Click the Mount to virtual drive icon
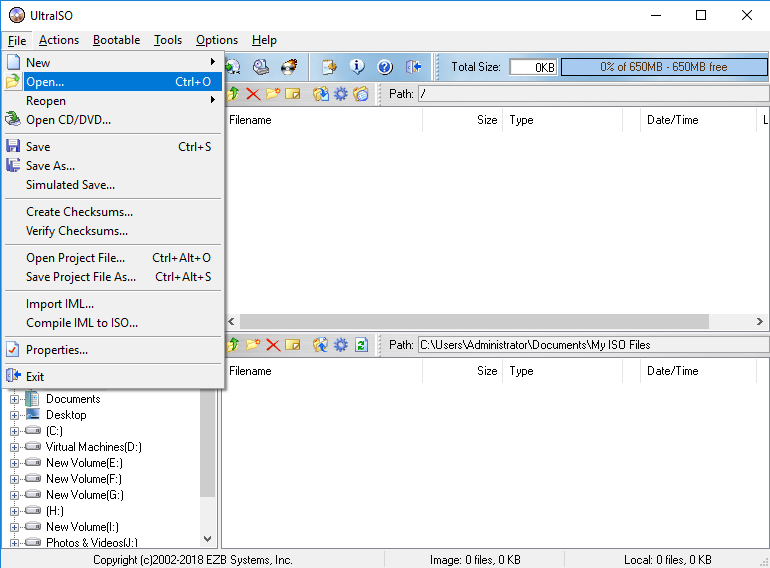 [x=261, y=67]
